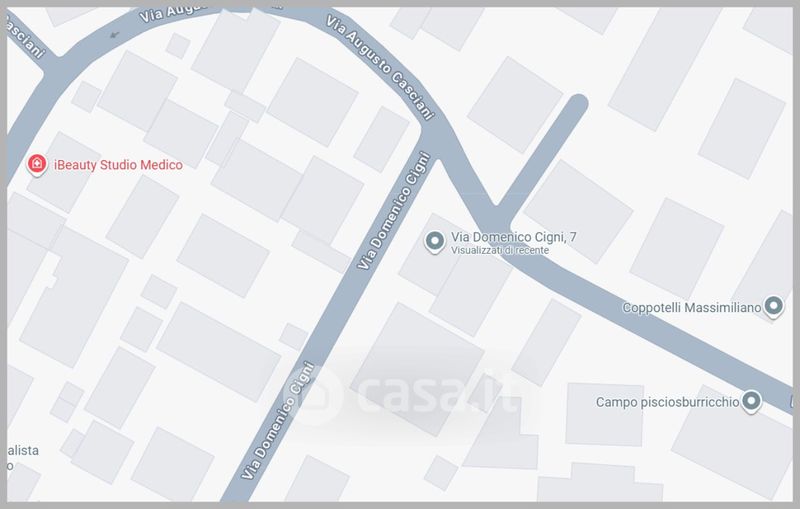Click the Via Domenico Cigni, 7 address text
The width and height of the screenshot is (800, 509).
[514, 237]
